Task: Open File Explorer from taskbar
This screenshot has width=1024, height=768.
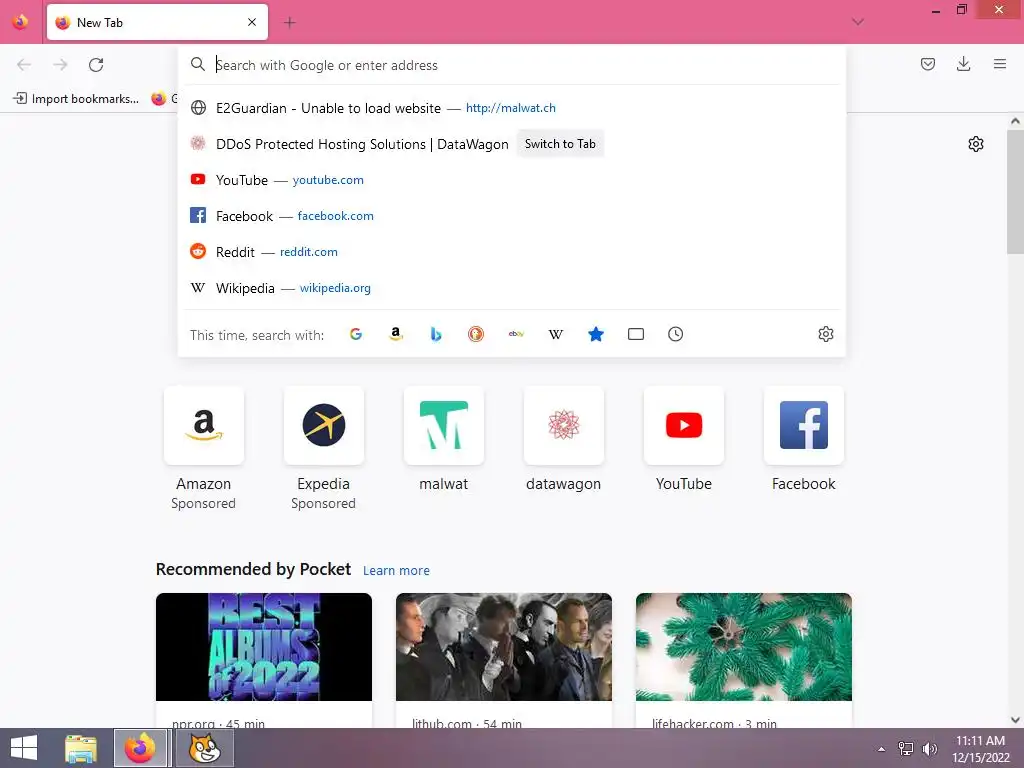Action: [81, 748]
